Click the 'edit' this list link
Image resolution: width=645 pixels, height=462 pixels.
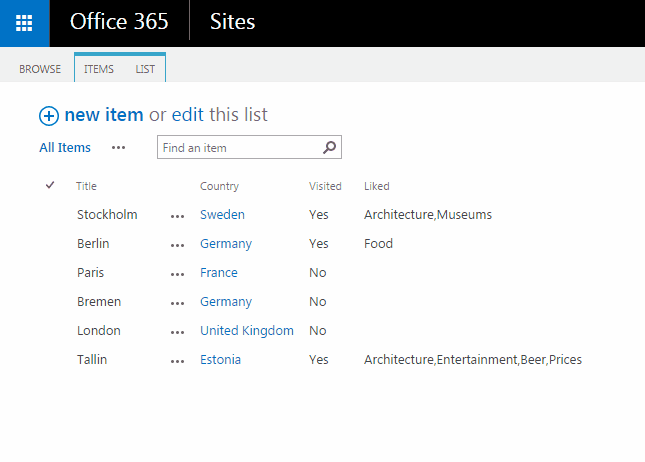[x=187, y=115]
